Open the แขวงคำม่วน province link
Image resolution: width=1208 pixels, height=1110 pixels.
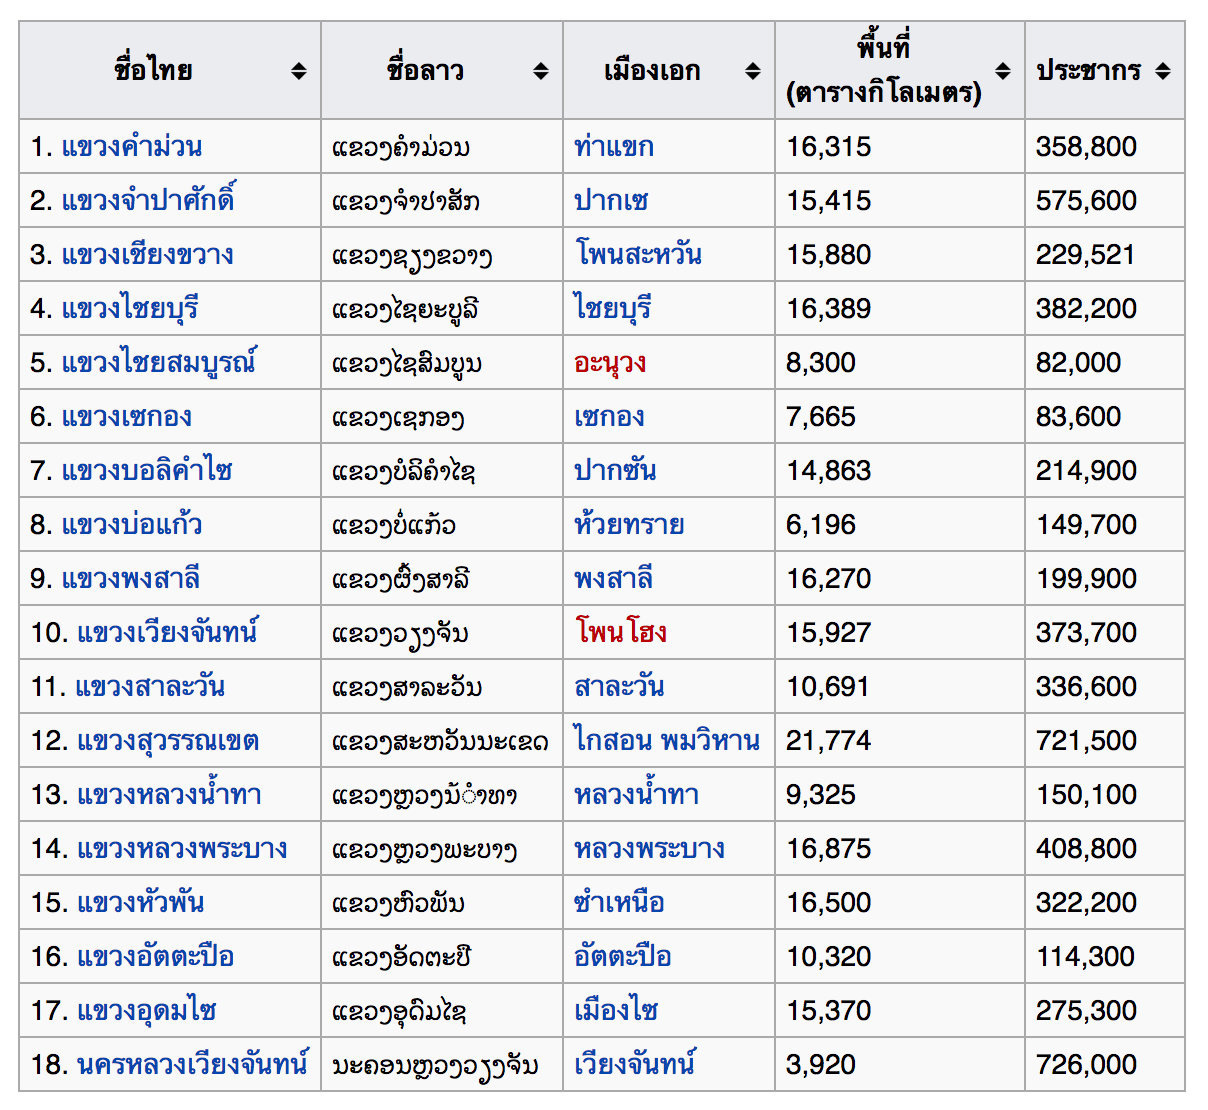(131, 147)
